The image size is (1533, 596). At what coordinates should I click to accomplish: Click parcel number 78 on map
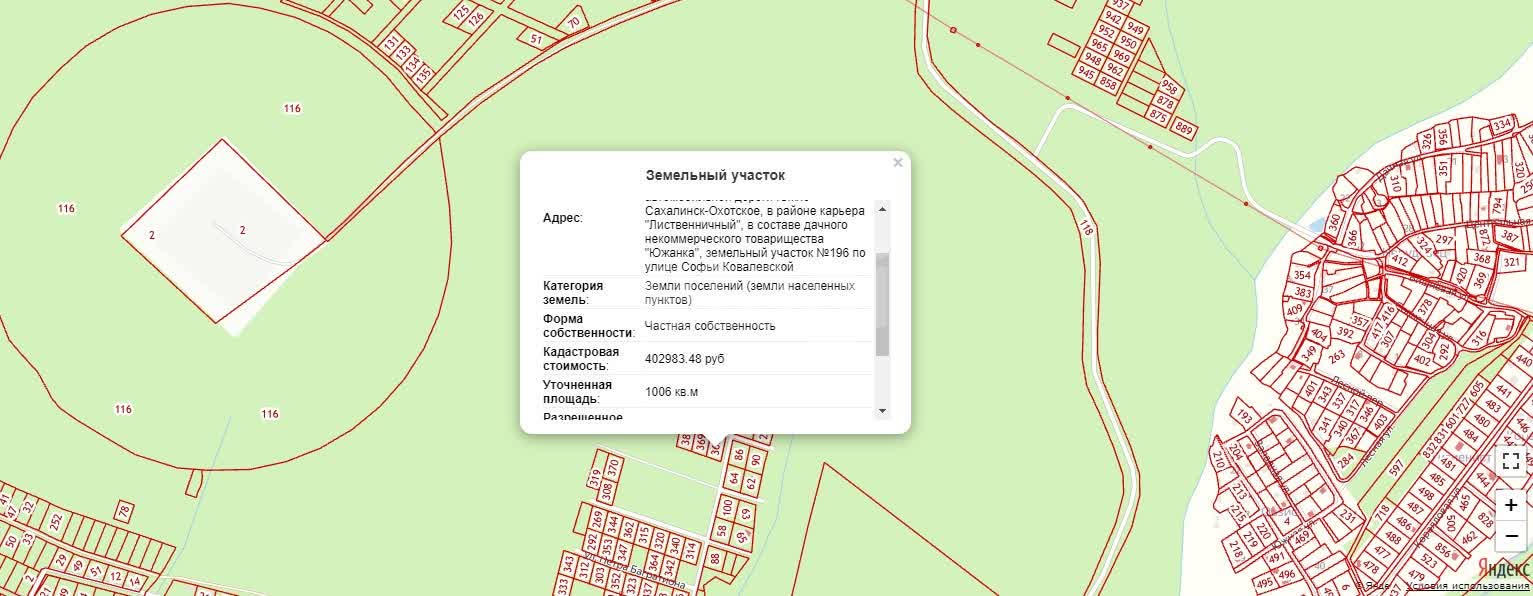pyautogui.click(x=124, y=512)
